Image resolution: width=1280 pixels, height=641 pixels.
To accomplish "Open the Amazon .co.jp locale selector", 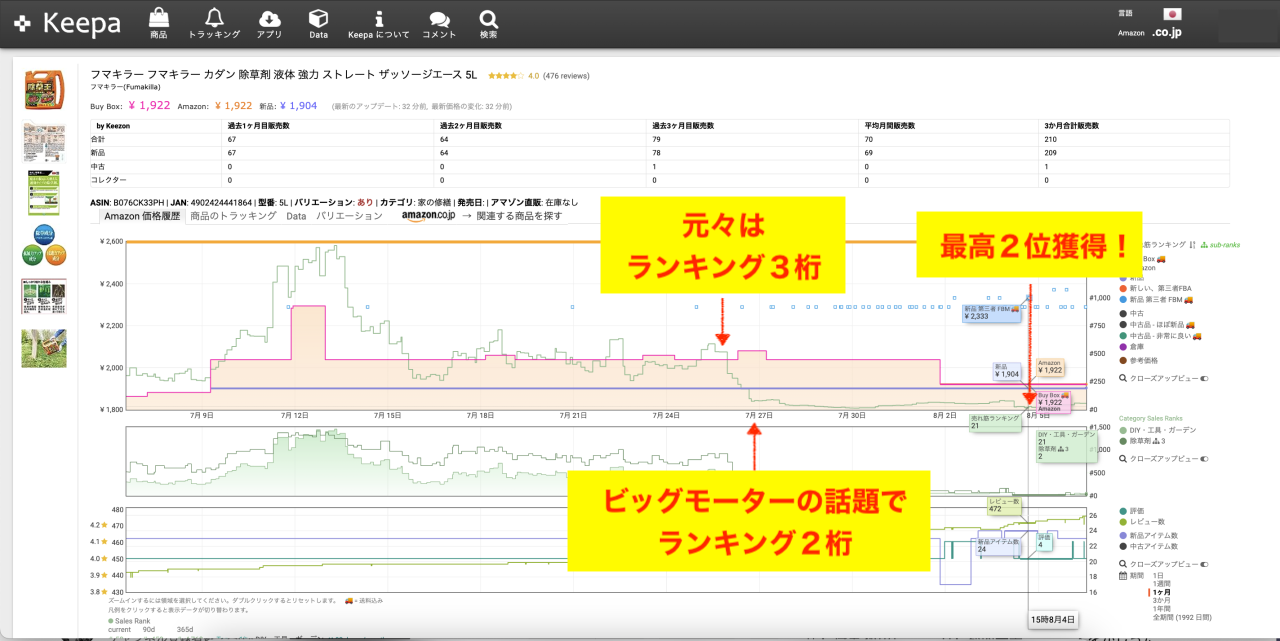I will pos(1165,33).
